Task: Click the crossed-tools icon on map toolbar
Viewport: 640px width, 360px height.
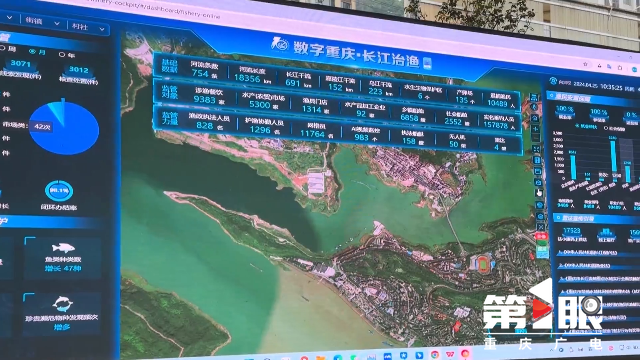Action: [x=541, y=227]
